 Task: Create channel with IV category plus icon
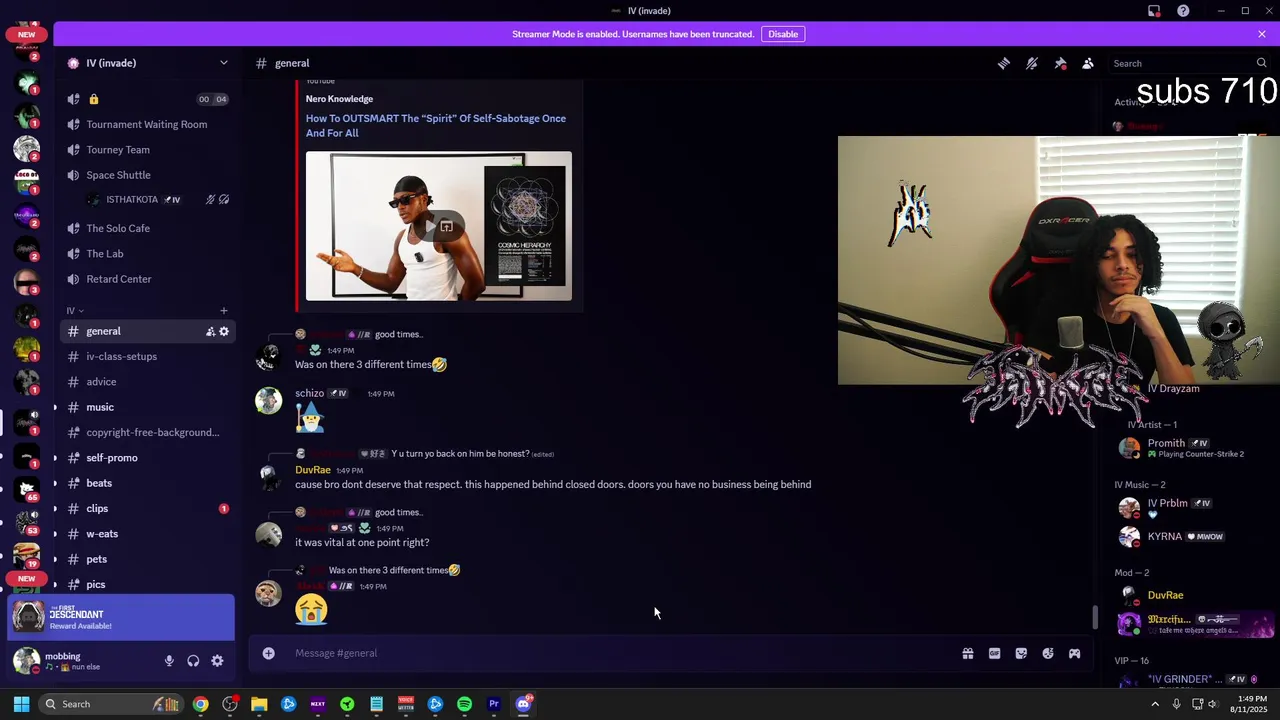[224, 311]
